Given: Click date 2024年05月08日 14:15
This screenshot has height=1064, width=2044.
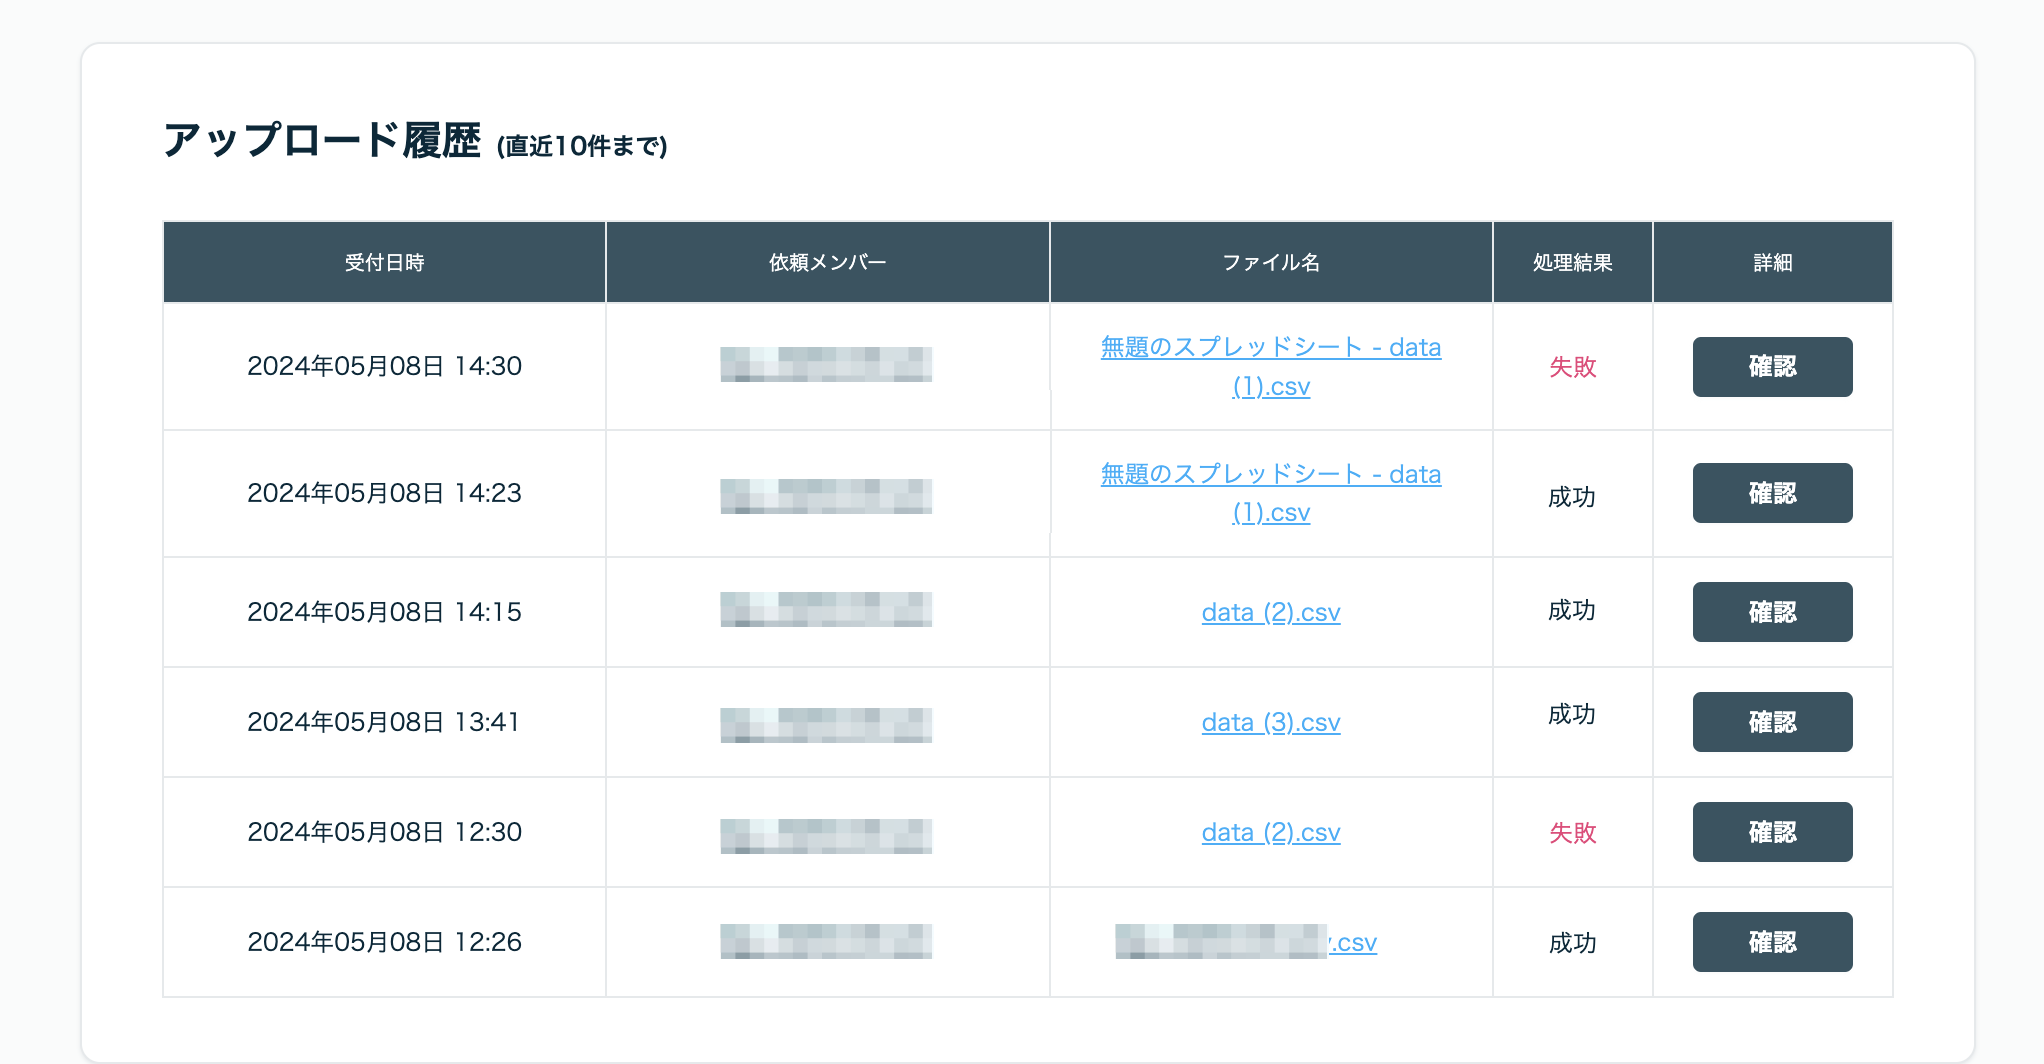Looking at the screenshot, I should click(385, 612).
